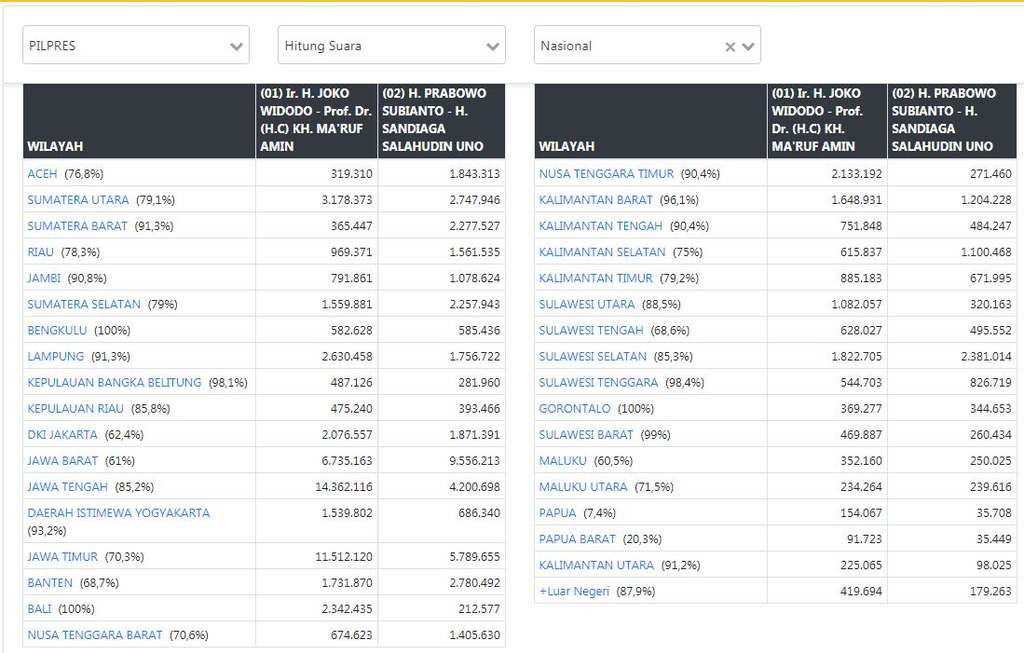This screenshot has height=653, width=1024.
Task: Select the value 11.512.120 for Jawa Timur
Action: 344,557
